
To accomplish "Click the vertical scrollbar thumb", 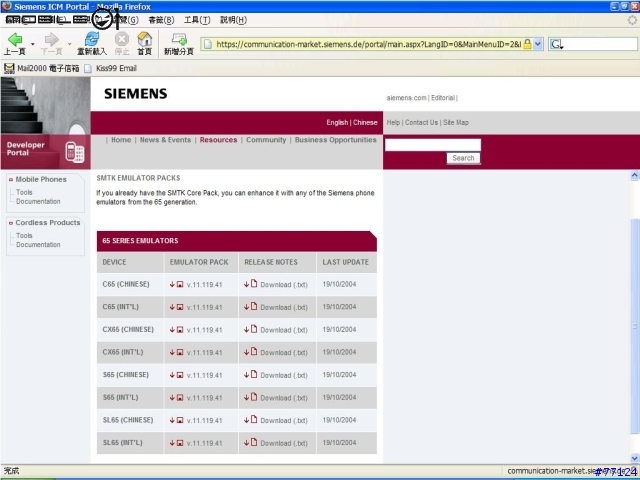I will pos(635,327).
